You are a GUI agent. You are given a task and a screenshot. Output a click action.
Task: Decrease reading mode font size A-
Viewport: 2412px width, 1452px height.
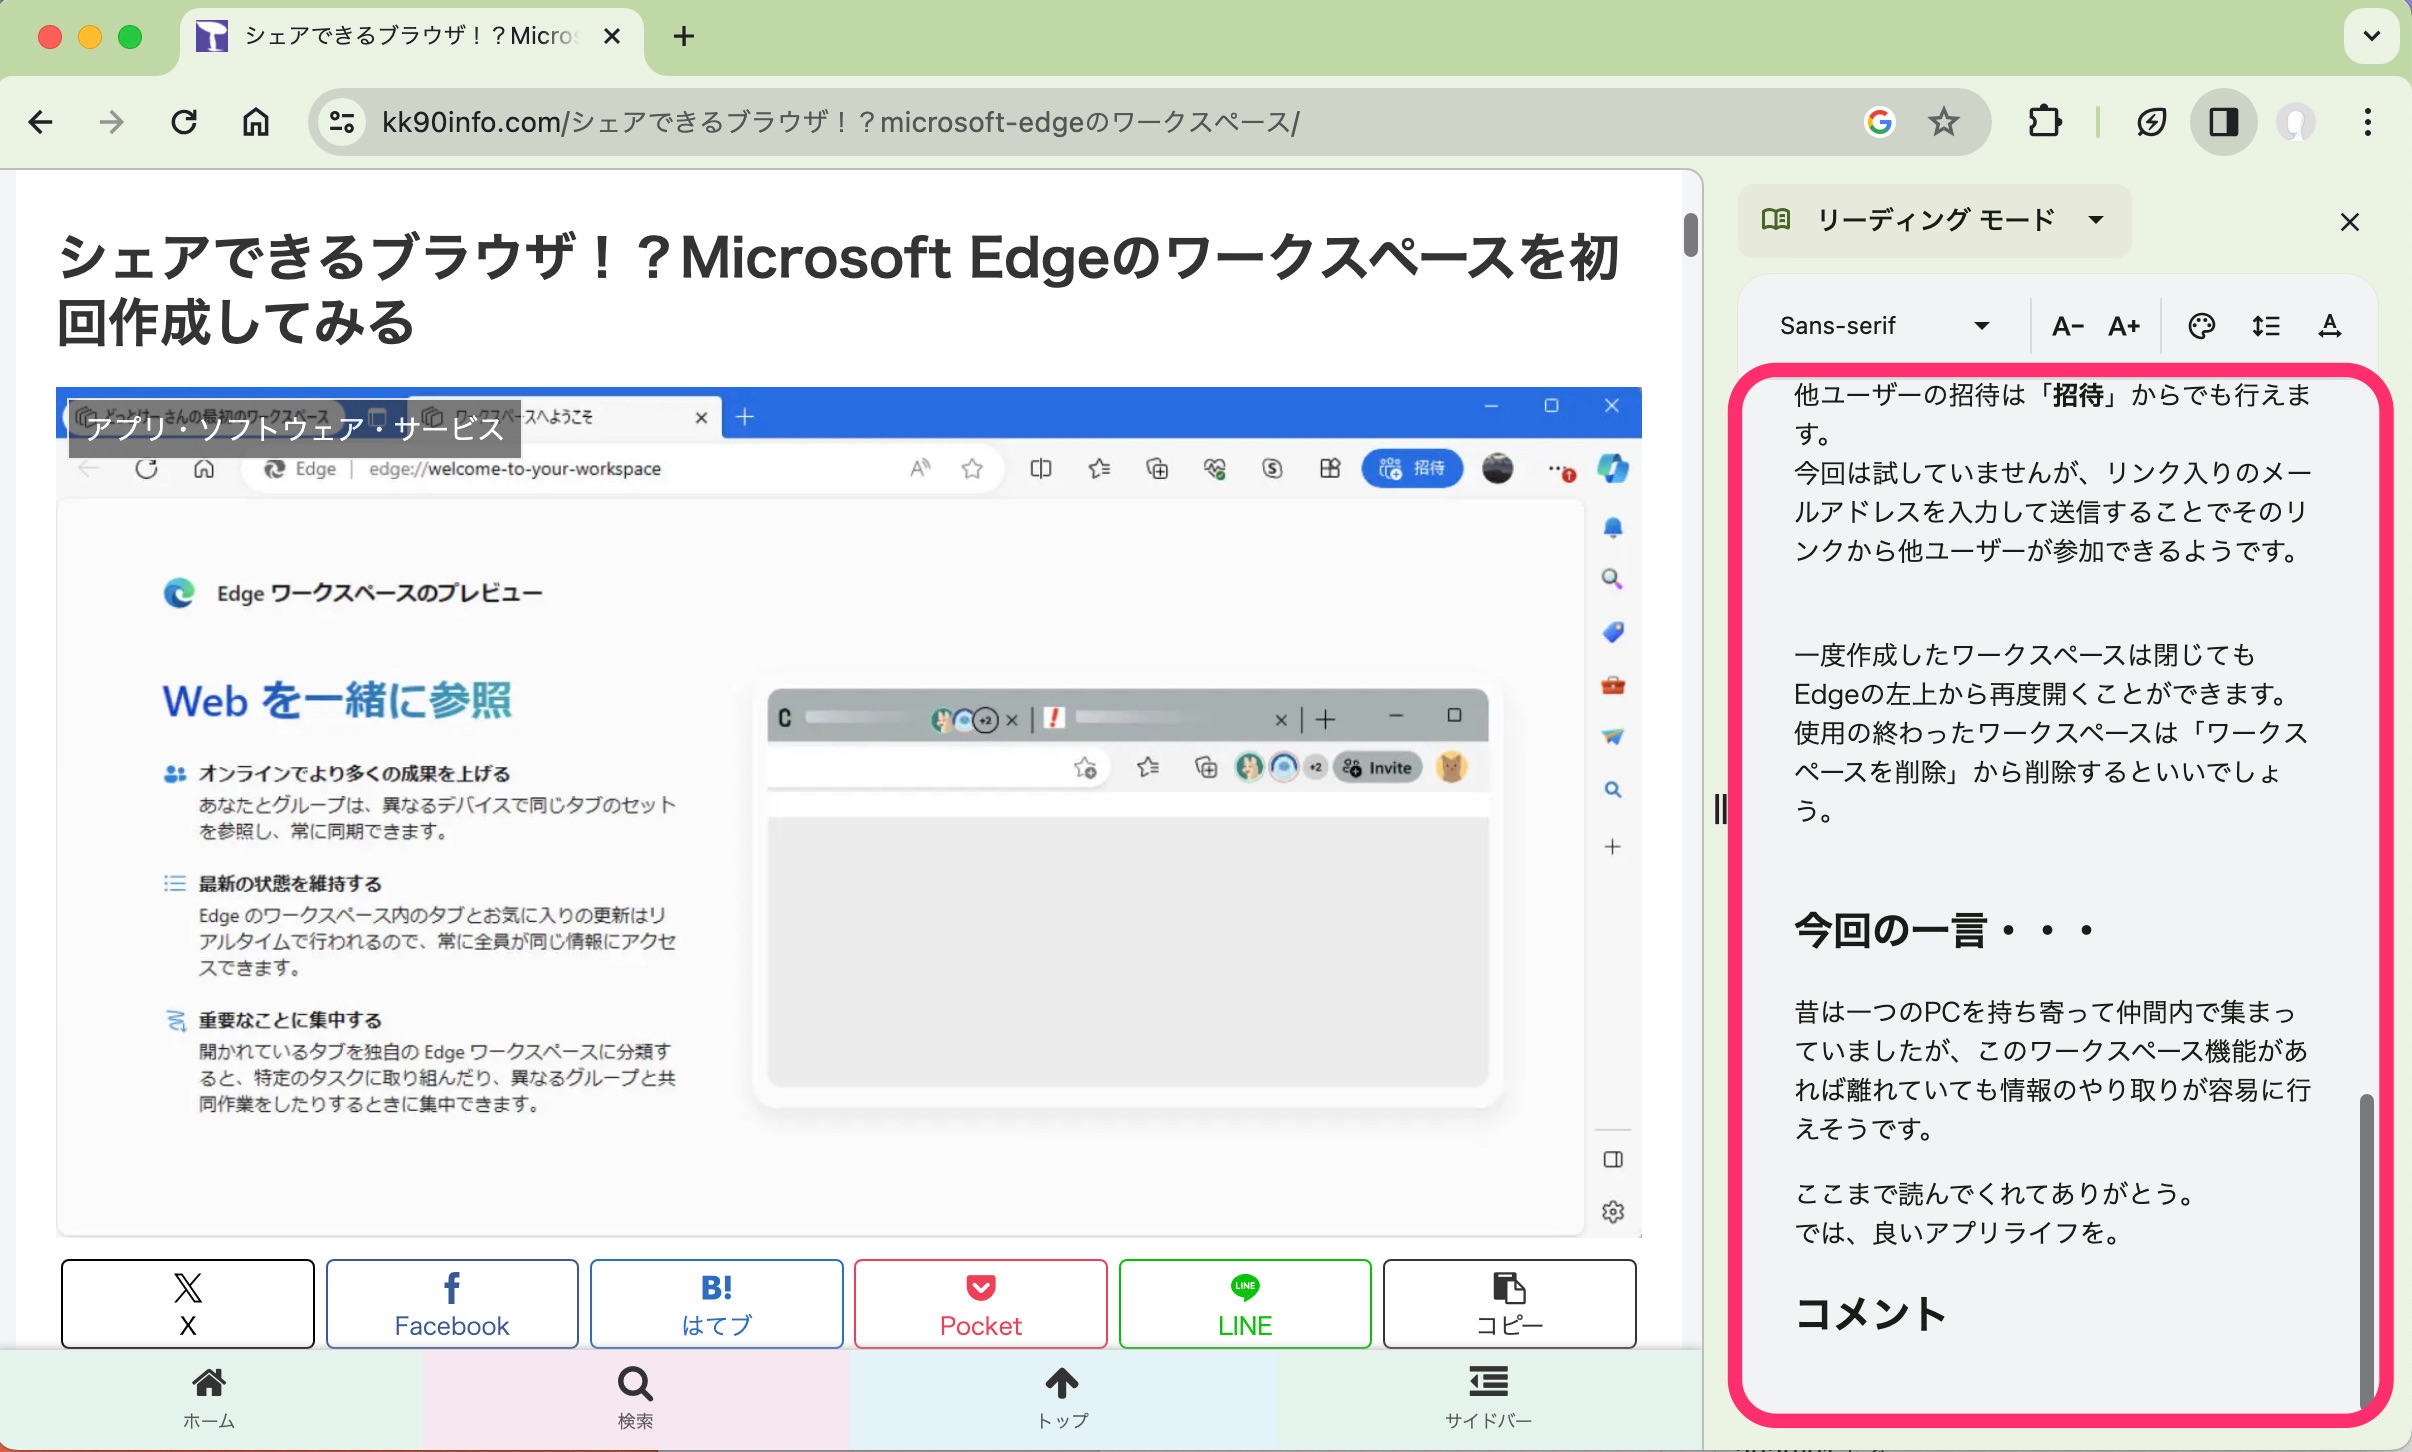tap(2067, 326)
